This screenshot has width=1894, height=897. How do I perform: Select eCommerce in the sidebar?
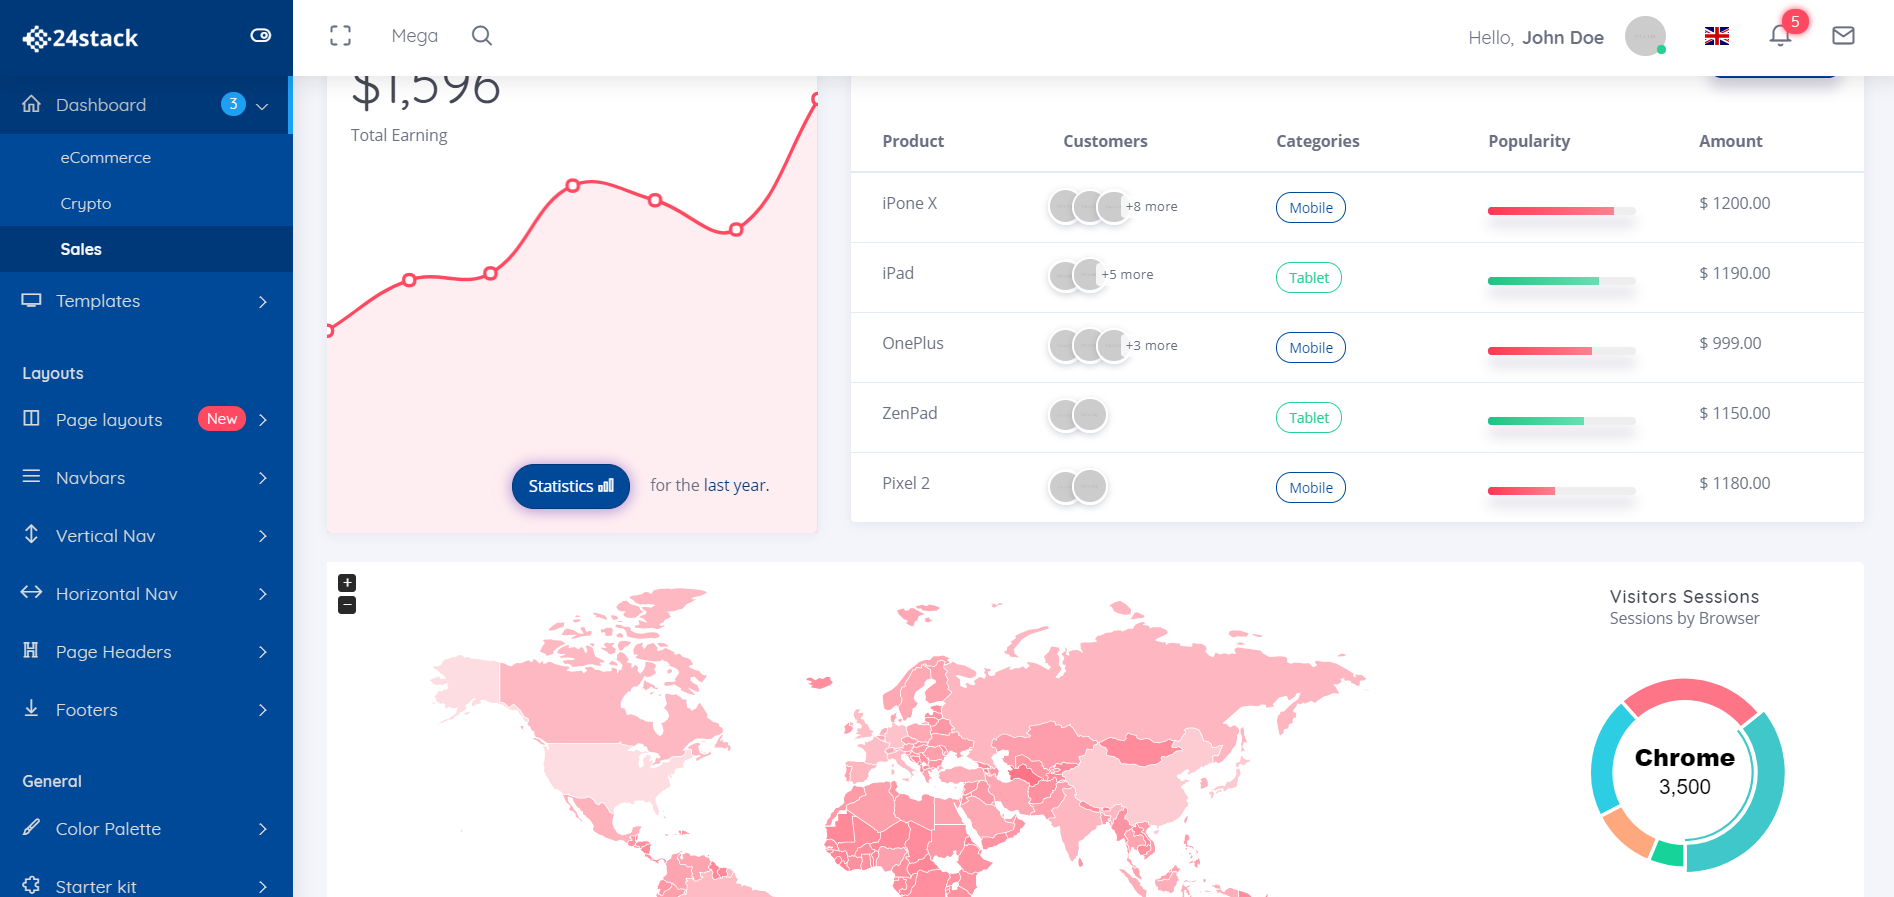tap(106, 158)
